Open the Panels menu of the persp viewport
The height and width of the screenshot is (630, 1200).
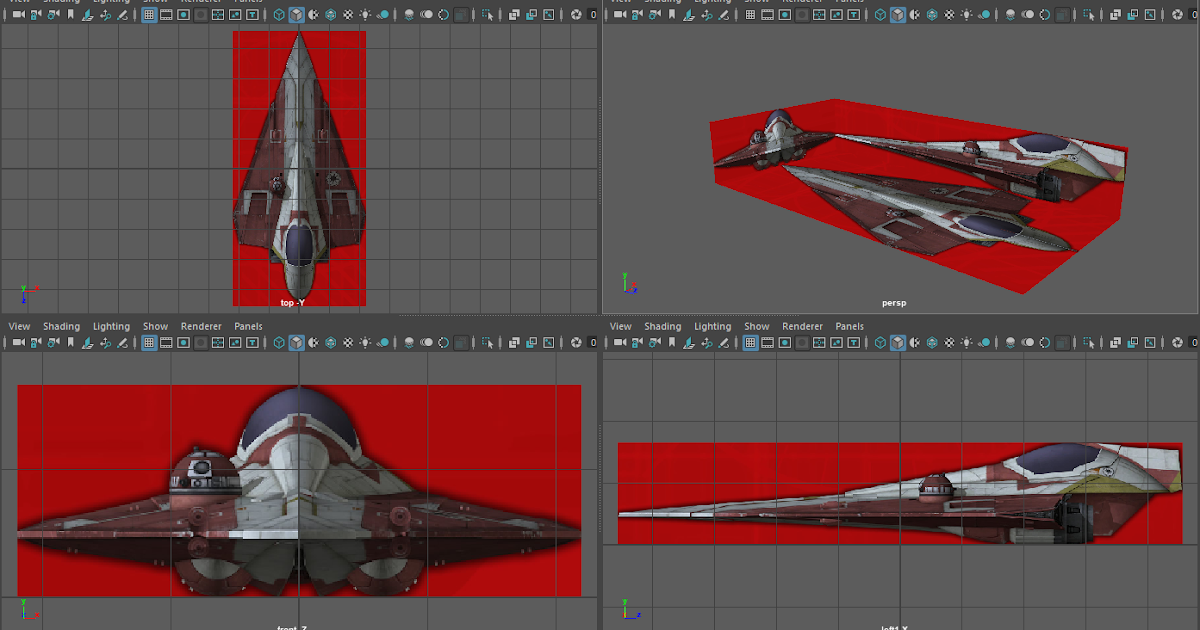848,2
